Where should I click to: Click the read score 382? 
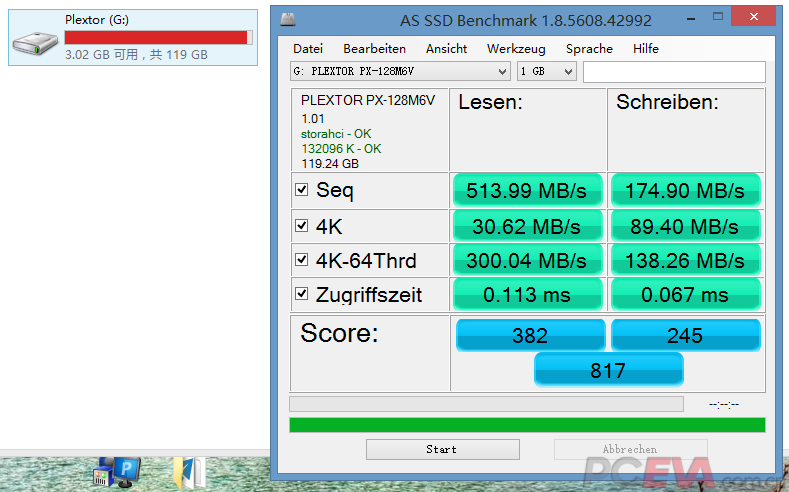(x=530, y=336)
